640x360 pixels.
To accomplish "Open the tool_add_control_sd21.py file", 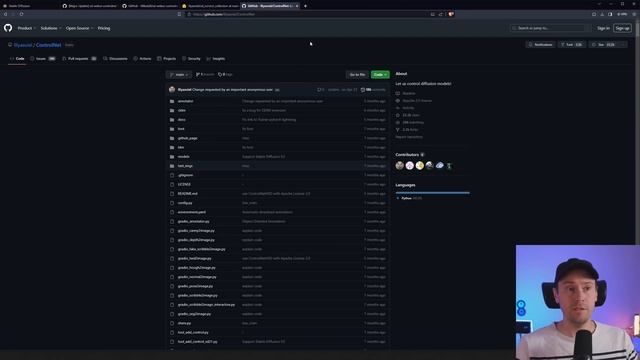I will [x=198, y=342].
